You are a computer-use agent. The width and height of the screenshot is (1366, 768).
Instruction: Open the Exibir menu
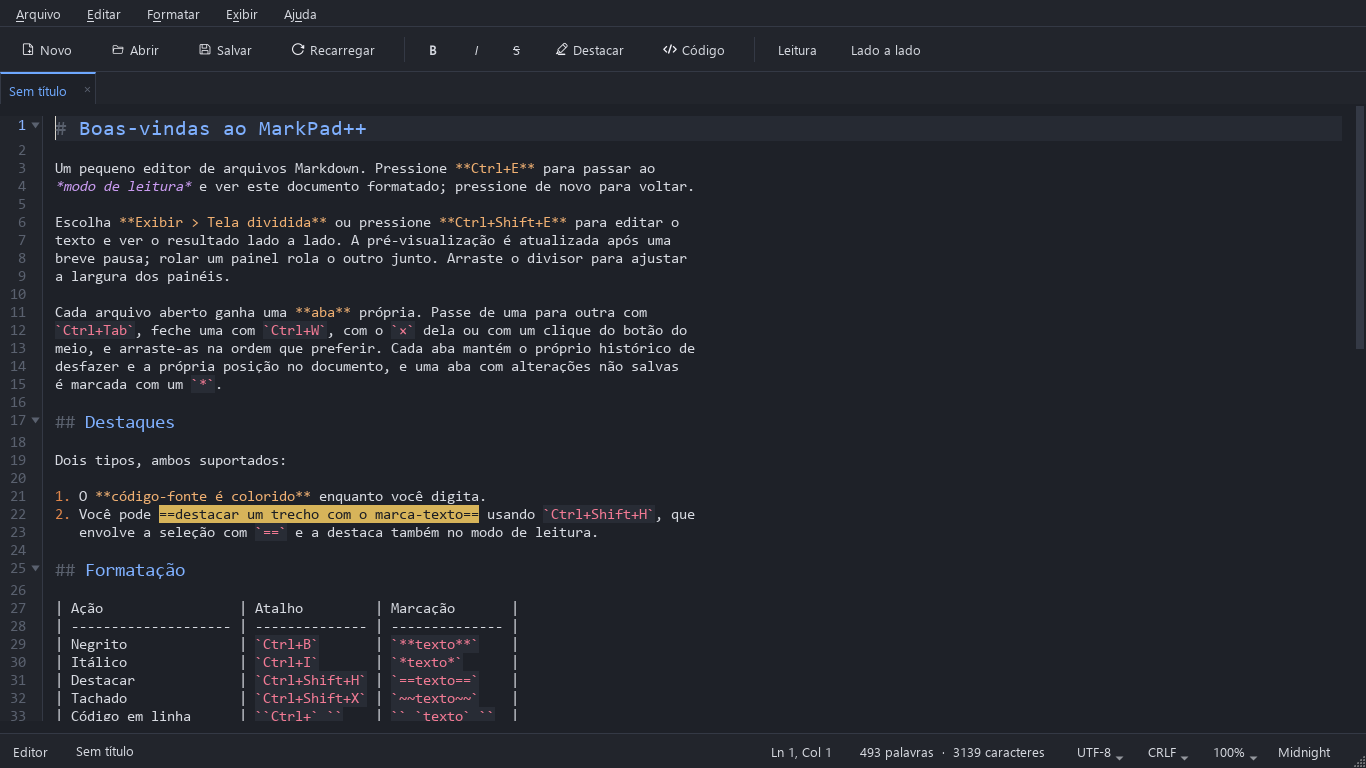tap(241, 14)
